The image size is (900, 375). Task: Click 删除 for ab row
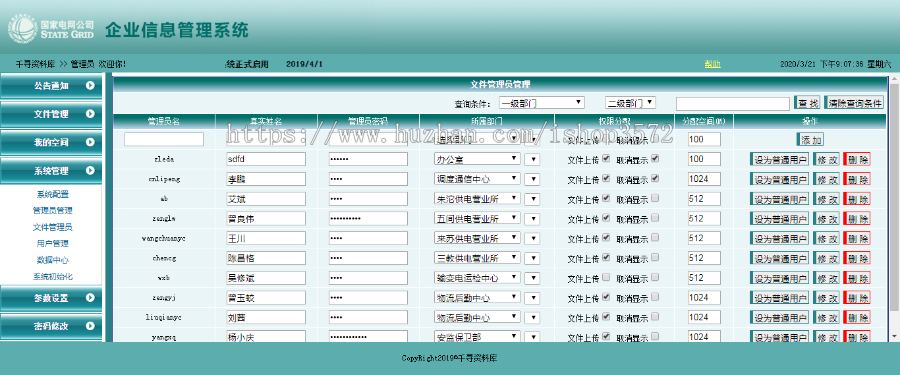point(857,199)
